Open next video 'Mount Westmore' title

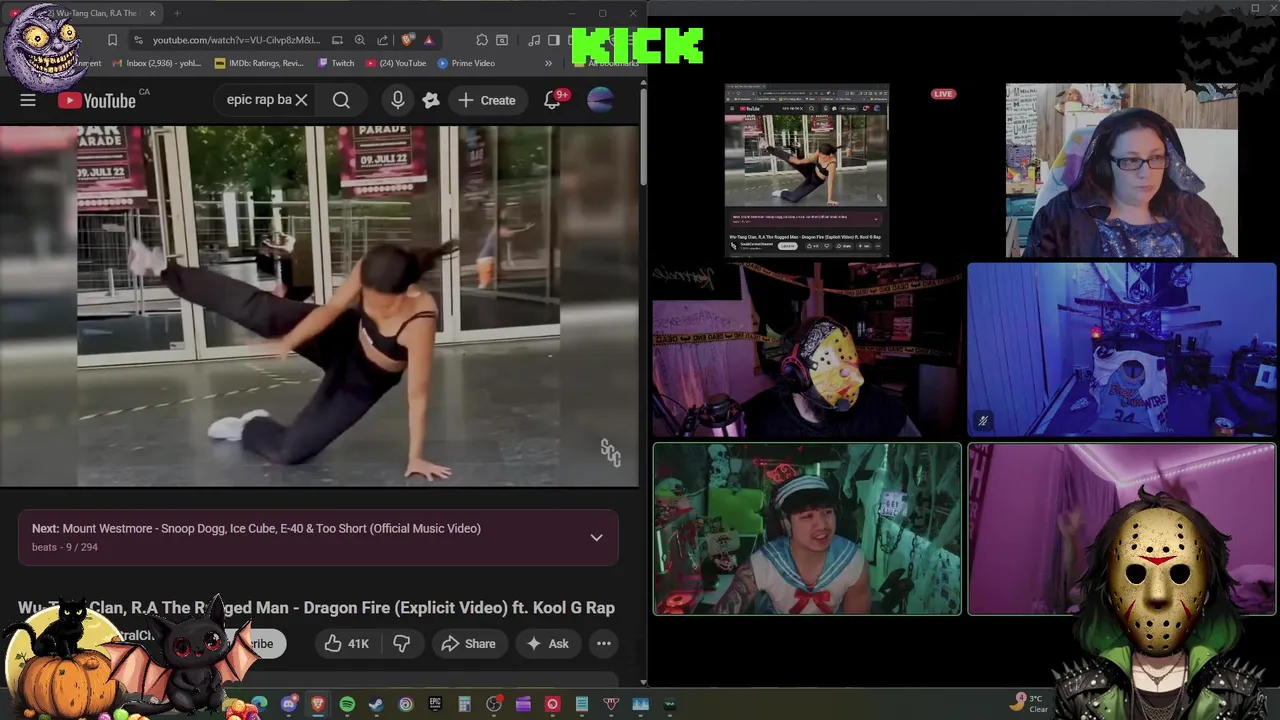271,528
